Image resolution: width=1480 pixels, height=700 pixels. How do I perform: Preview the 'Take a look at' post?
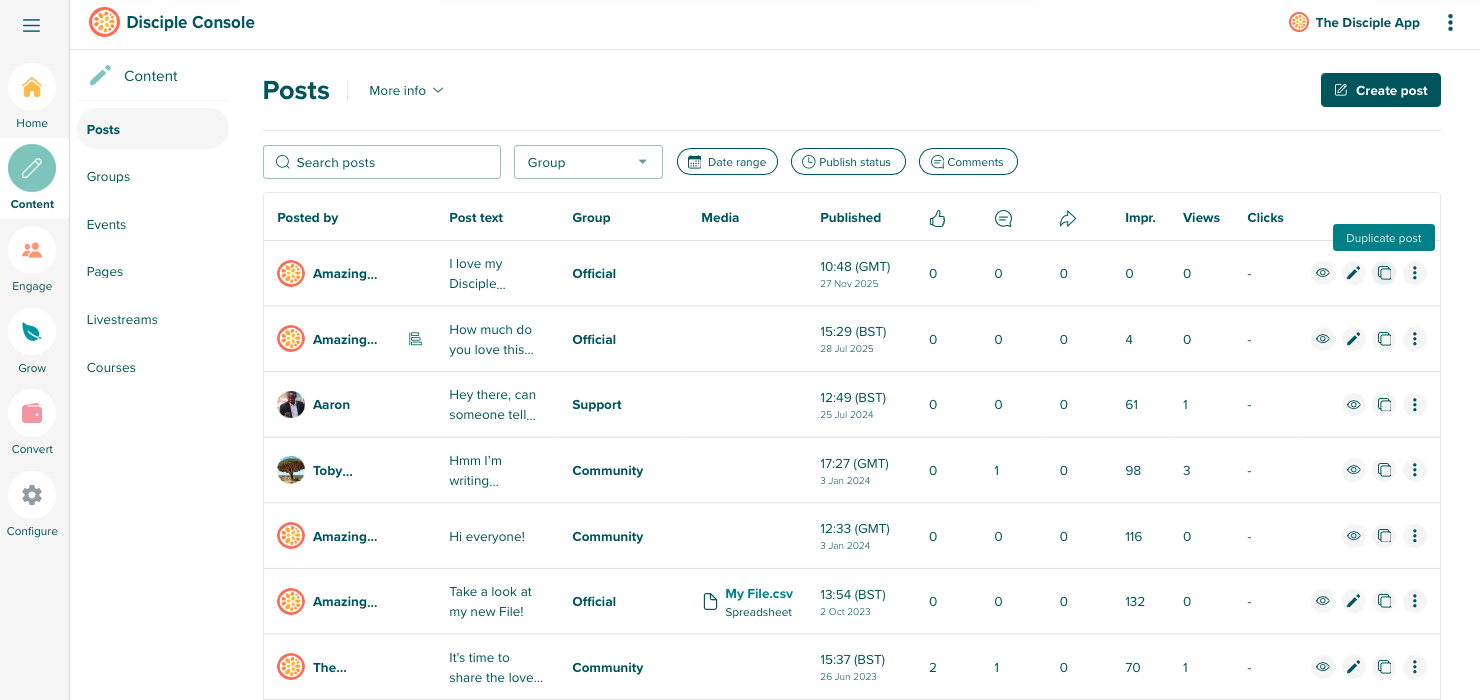[1322, 601]
